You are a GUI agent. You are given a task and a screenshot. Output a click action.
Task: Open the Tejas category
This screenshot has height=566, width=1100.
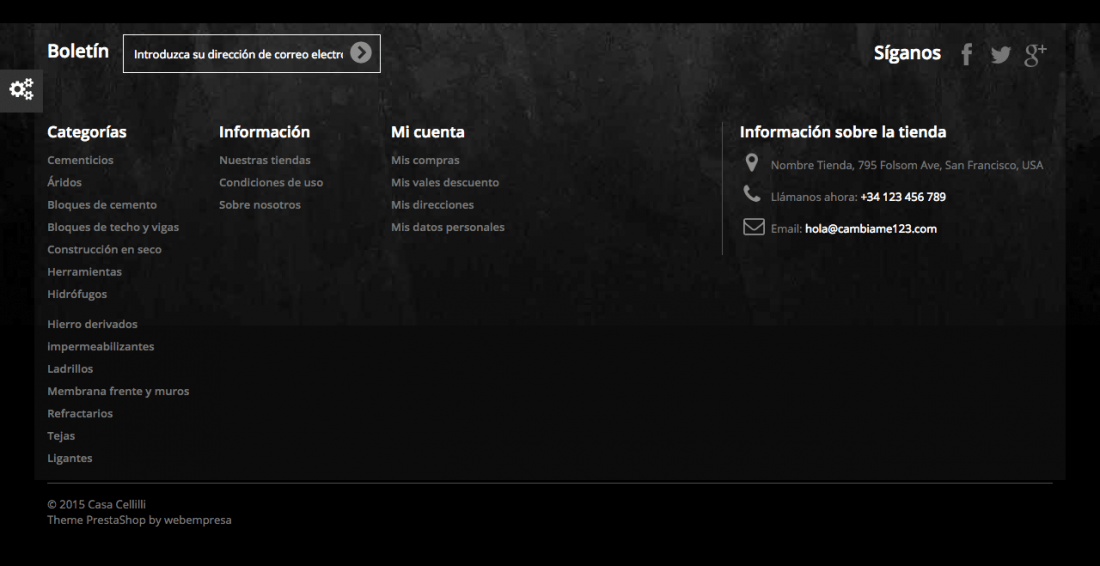pos(61,436)
